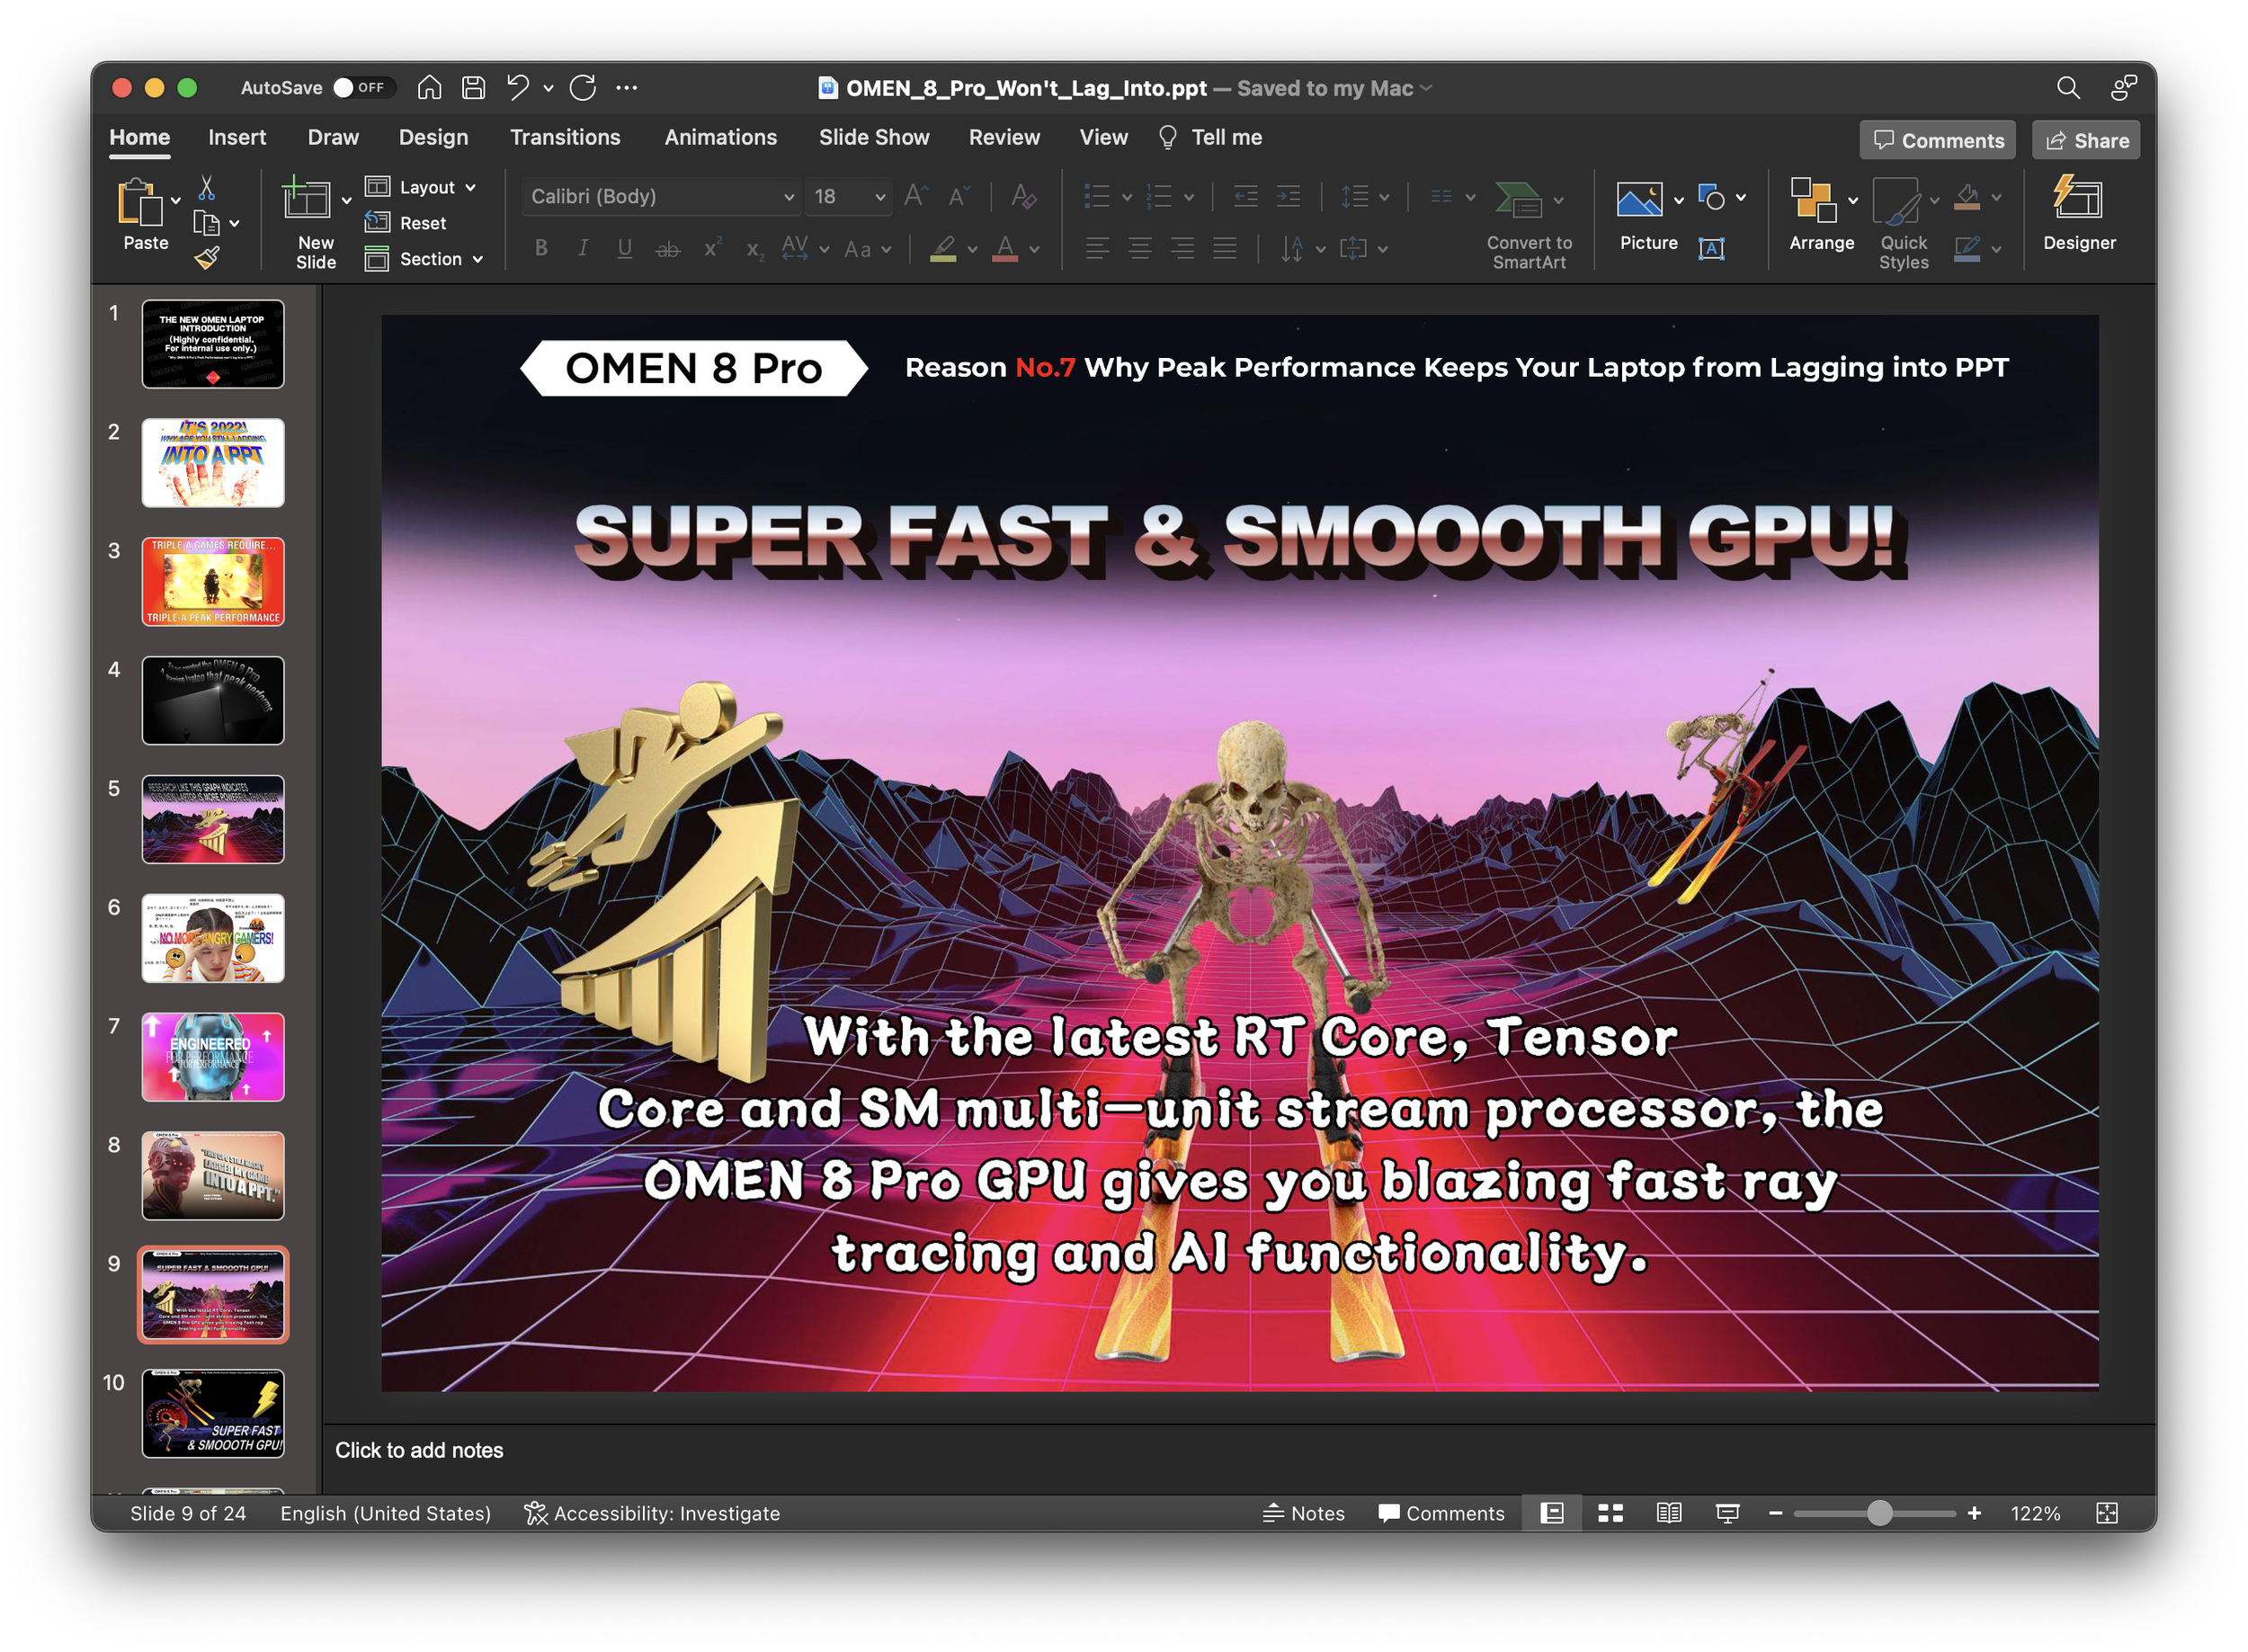Expand the font size 18 dropdown
2248x1652 pixels.
click(x=880, y=197)
